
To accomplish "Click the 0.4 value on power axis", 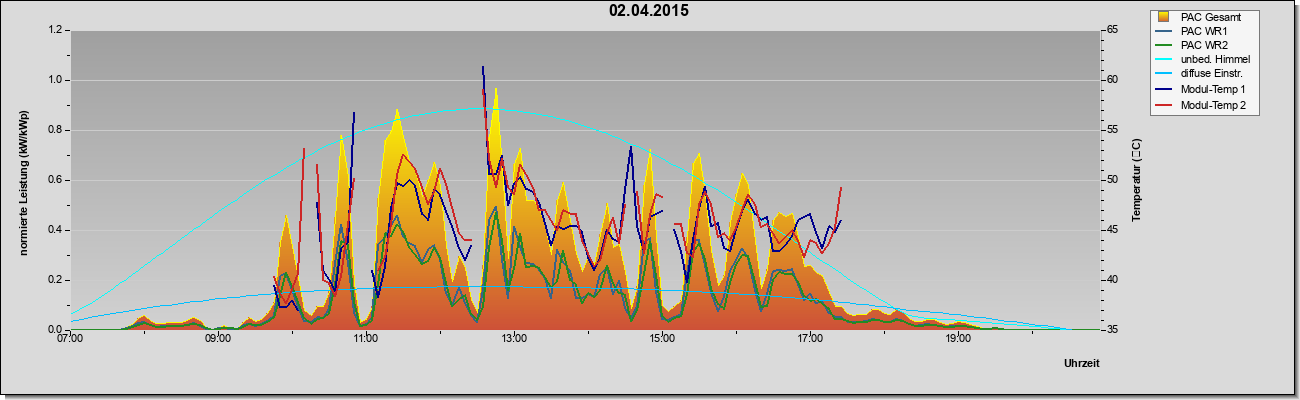I will point(56,230).
